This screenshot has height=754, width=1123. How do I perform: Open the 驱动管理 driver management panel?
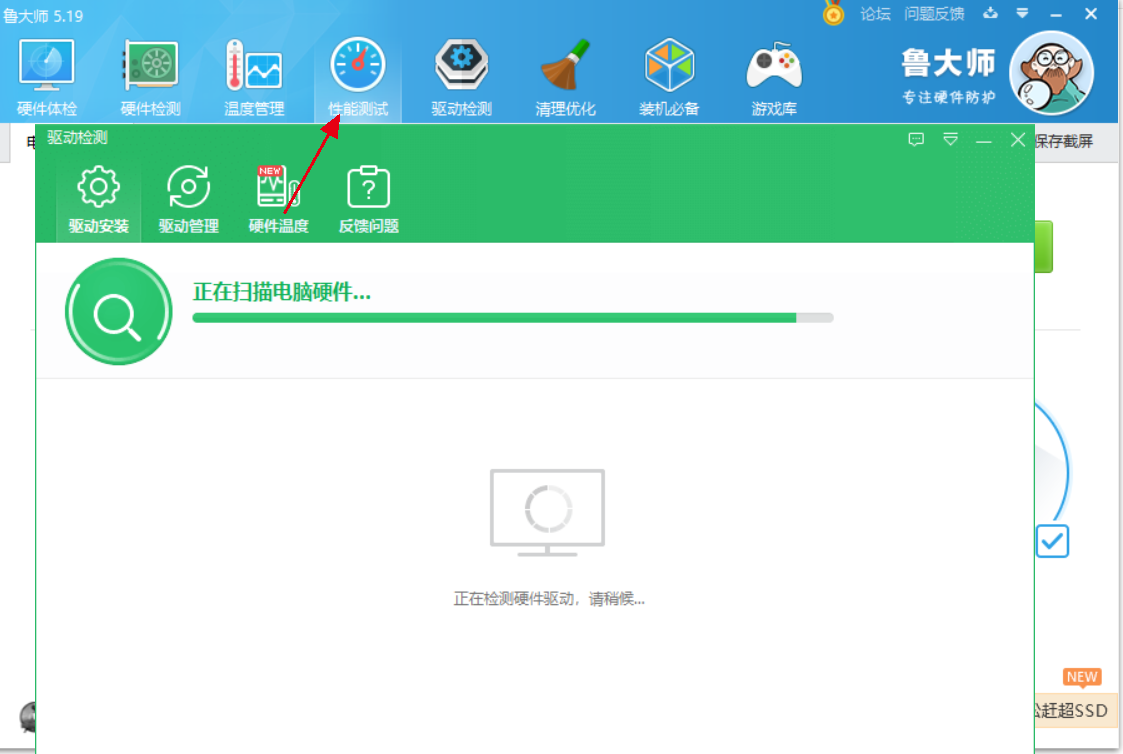coord(186,197)
